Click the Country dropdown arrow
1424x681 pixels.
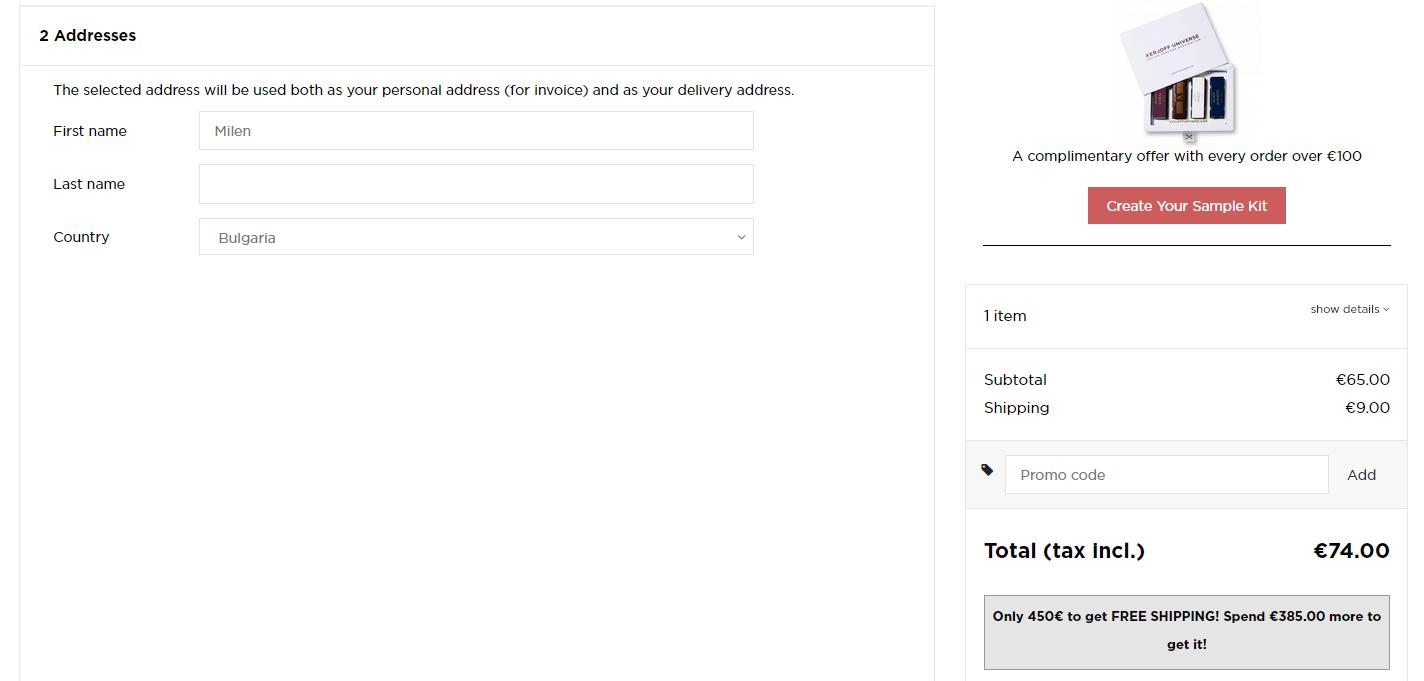(x=741, y=237)
